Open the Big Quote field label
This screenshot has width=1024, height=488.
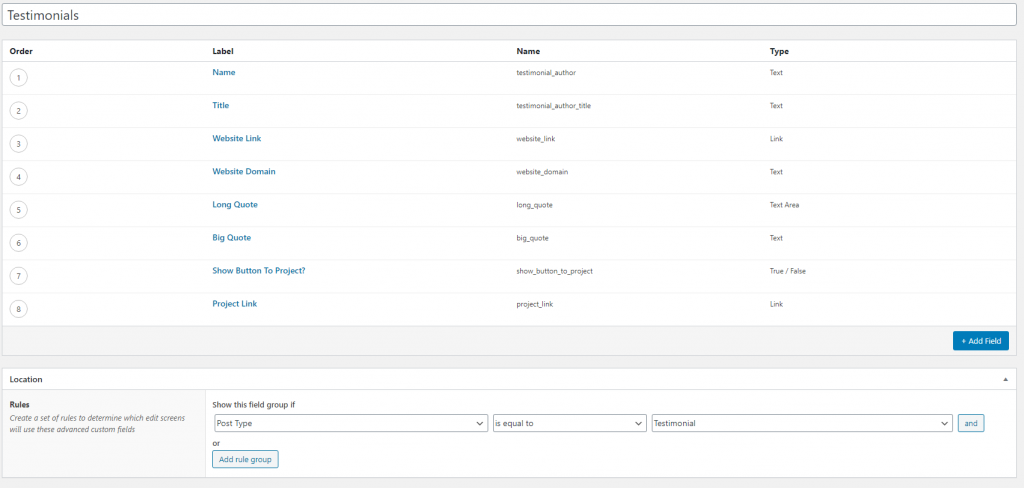232,238
